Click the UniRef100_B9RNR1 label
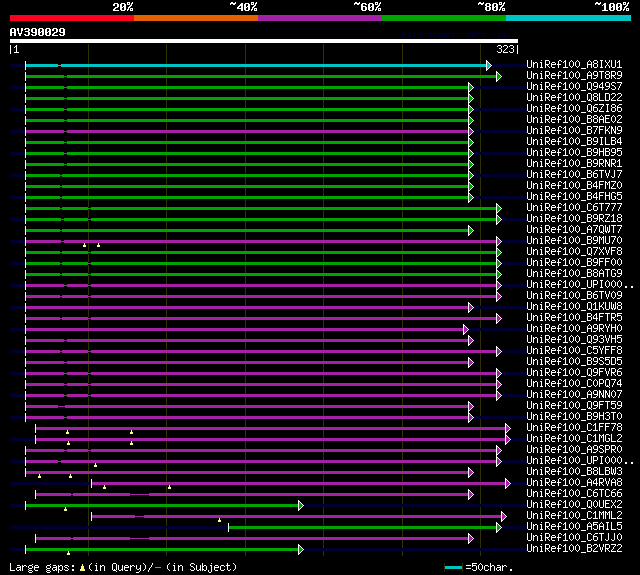 [x=574, y=164]
